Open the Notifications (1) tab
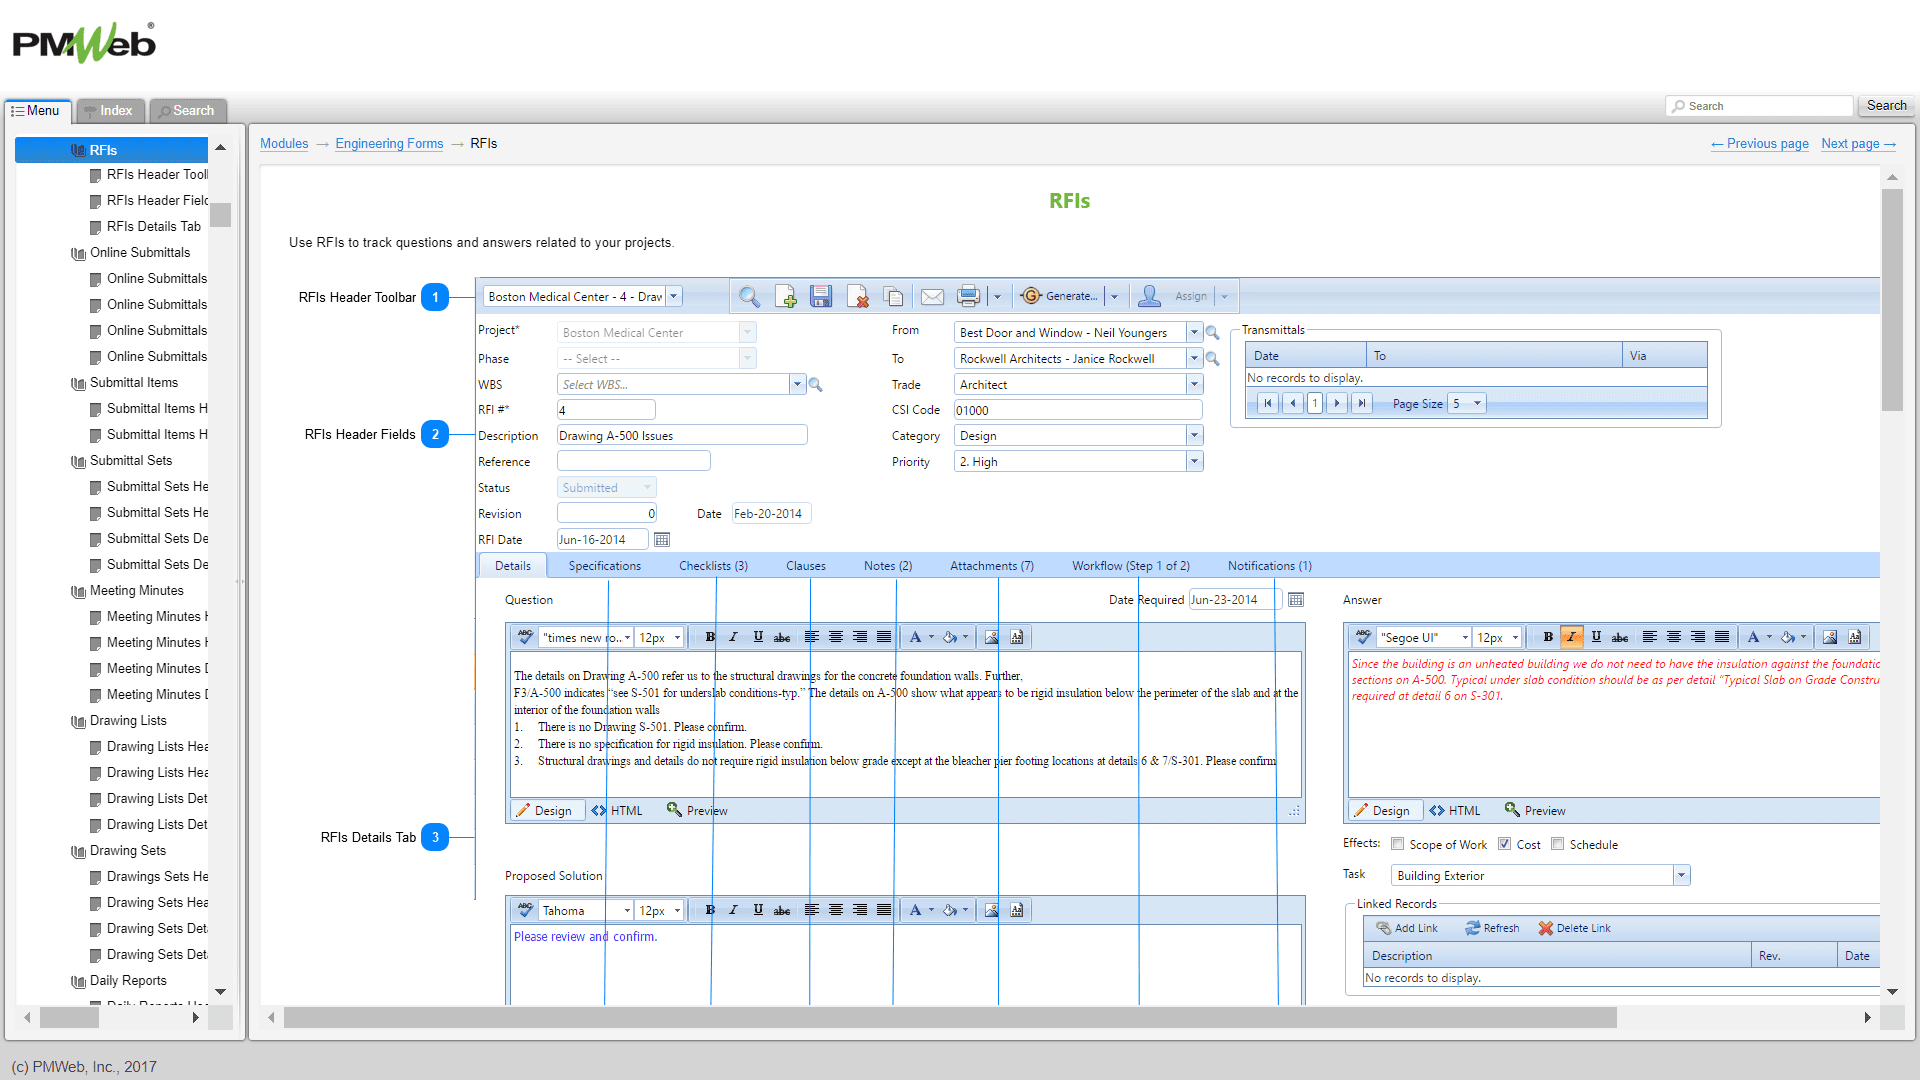This screenshot has height=1080, width=1920. [1270, 566]
